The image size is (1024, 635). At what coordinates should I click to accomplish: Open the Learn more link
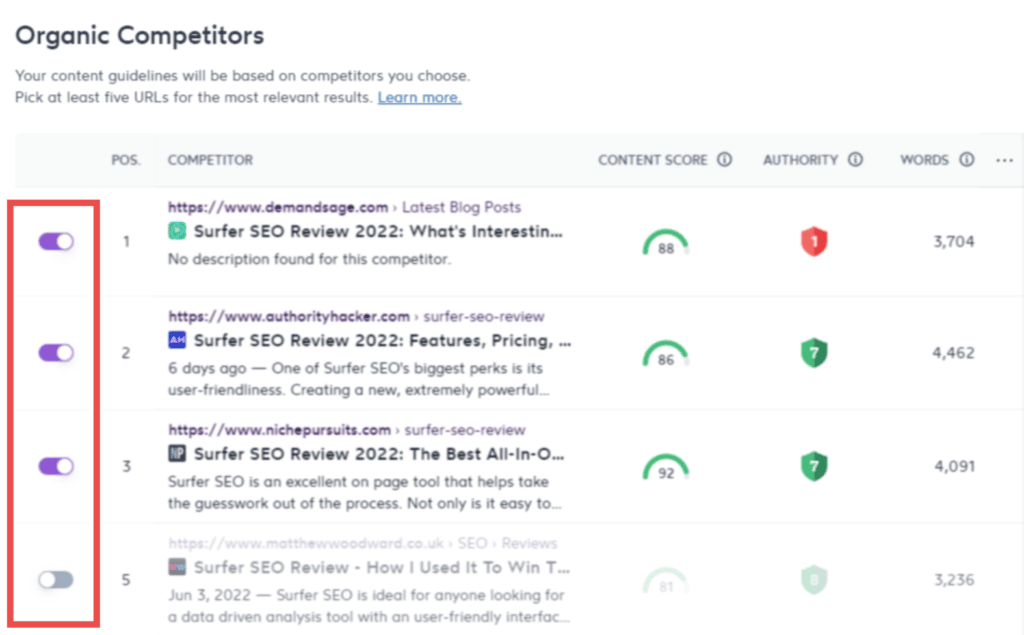click(x=419, y=97)
